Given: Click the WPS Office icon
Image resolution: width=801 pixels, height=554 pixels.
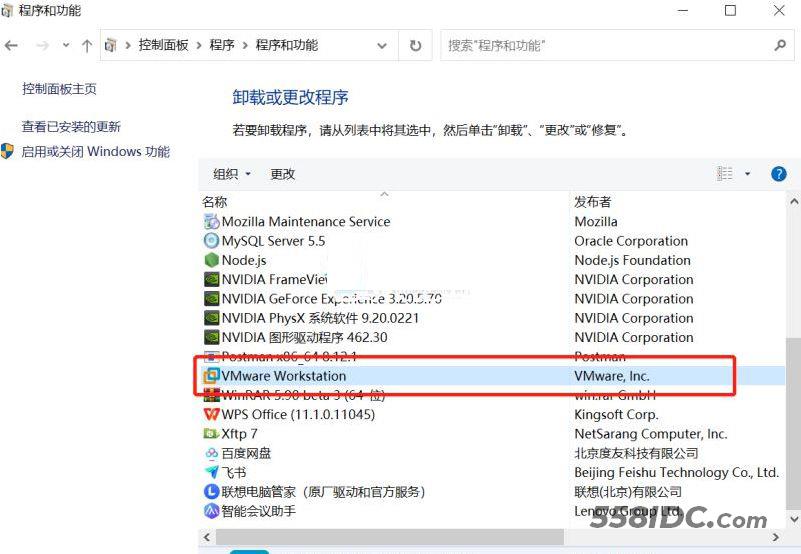Looking at the screenshot, I should (x=211, y=414).
